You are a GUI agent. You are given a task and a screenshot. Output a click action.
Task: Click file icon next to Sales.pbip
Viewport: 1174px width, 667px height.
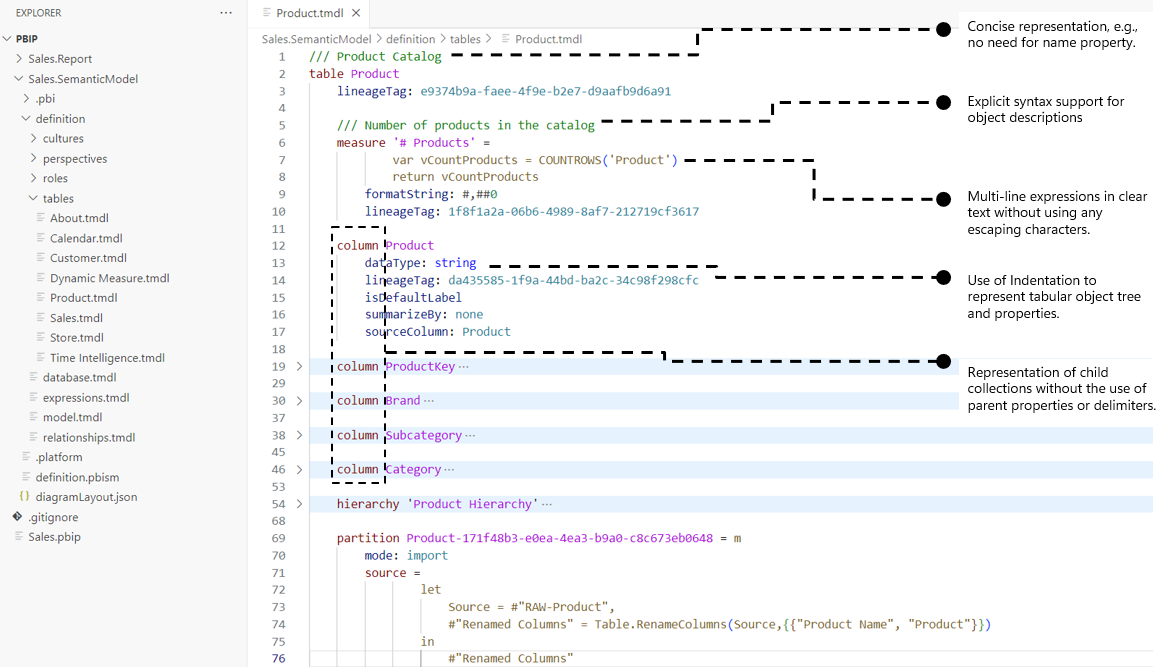point(18,537)
